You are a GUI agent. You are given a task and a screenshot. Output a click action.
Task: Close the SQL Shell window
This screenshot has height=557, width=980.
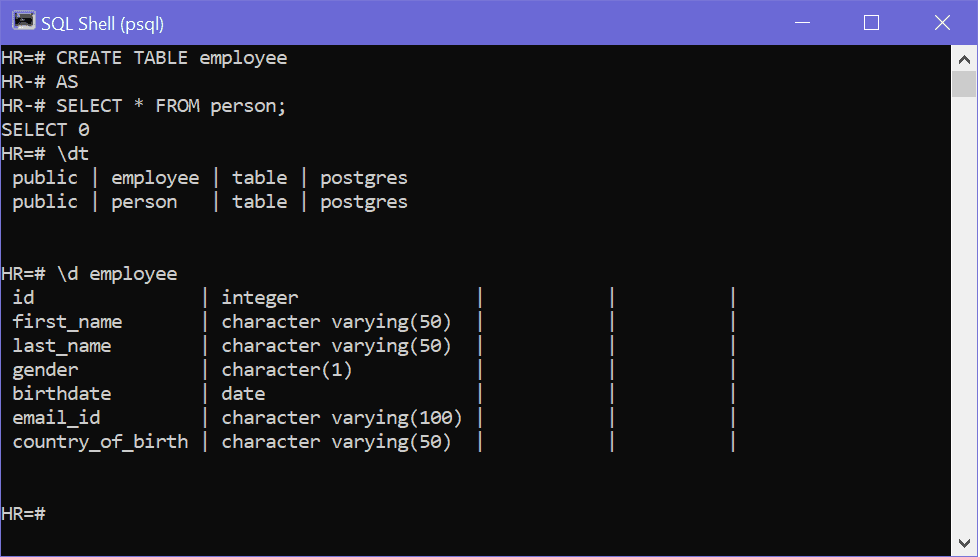point(940,22)
